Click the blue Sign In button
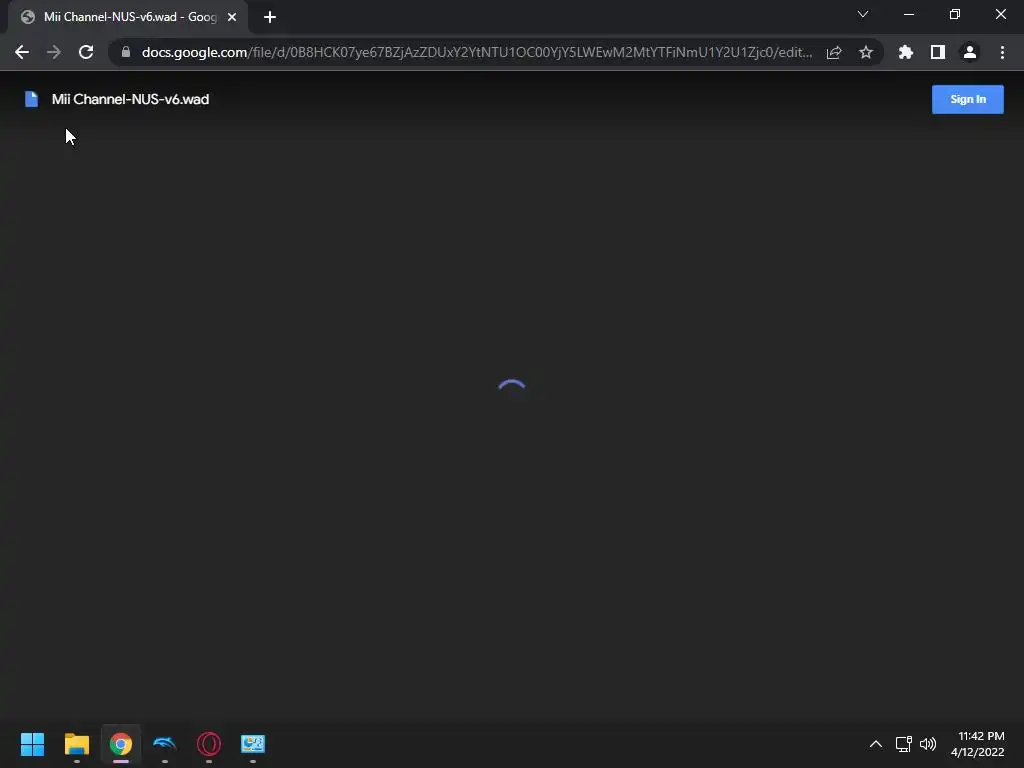Viewport: 1024px width, 768px height. point(968,99)
